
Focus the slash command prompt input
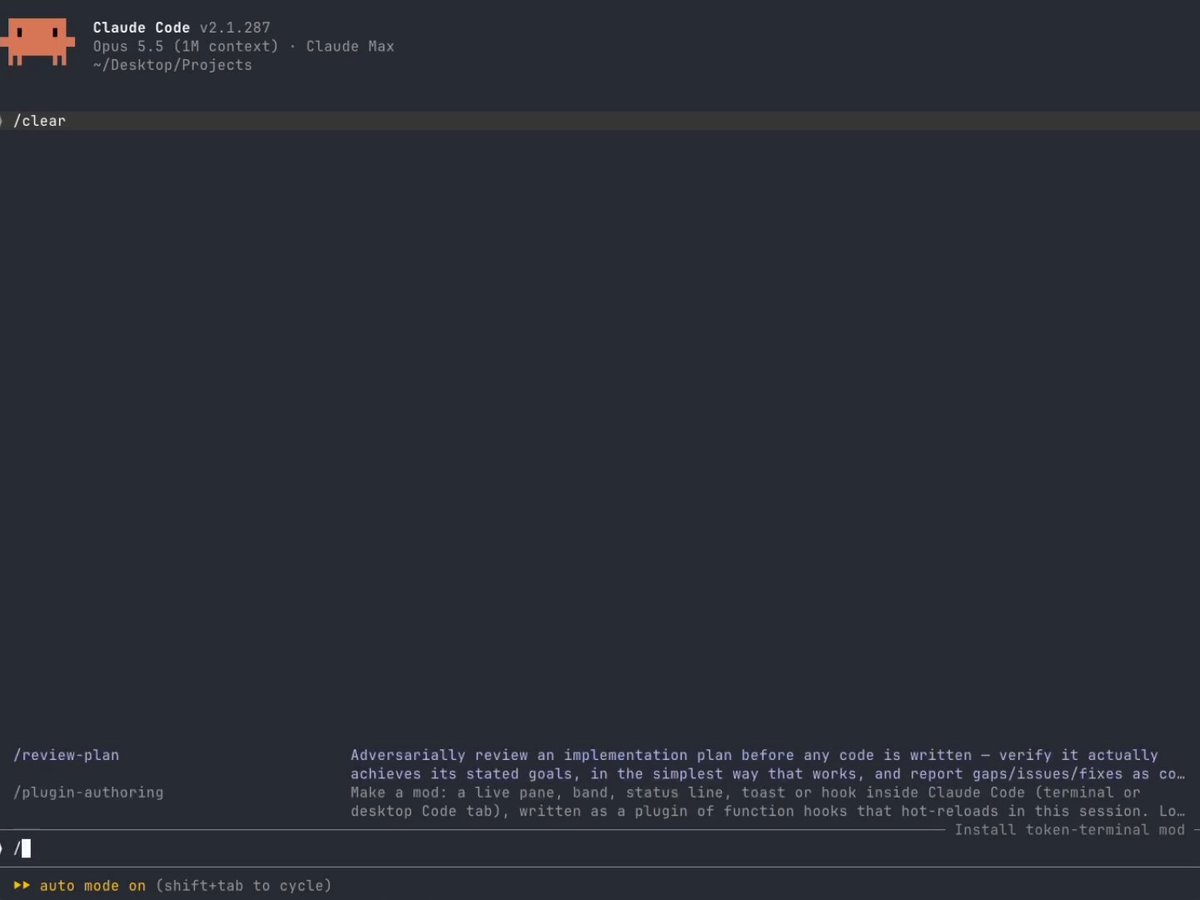coord(600,849)
